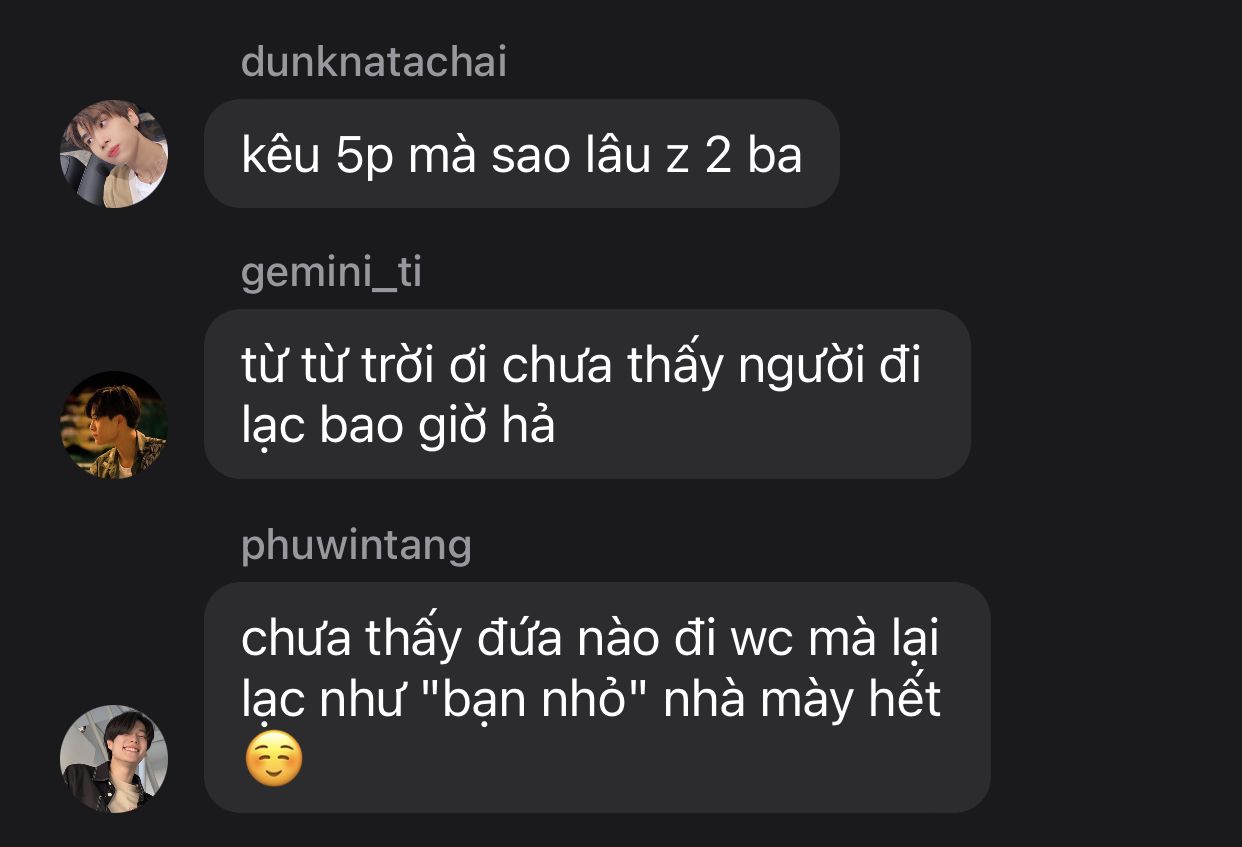Click the line "lạc bao giờ hả"
Screen dimensions: 1242x847
pyautogui.click(x=398, y=428)
